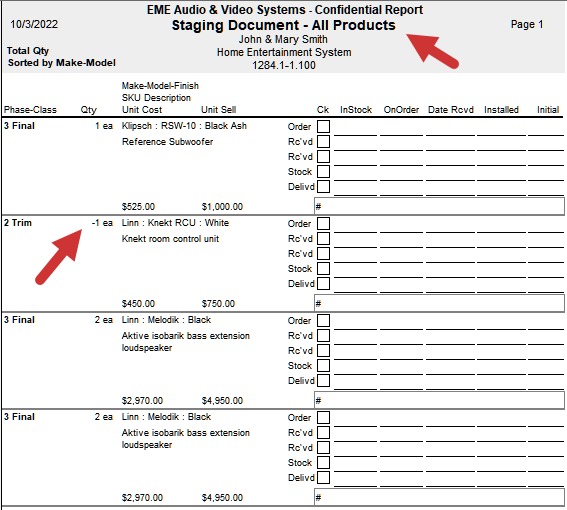The image size is (567, 510).
Task: Click the 'InStock' column header
Action: (x=356, y=110)
